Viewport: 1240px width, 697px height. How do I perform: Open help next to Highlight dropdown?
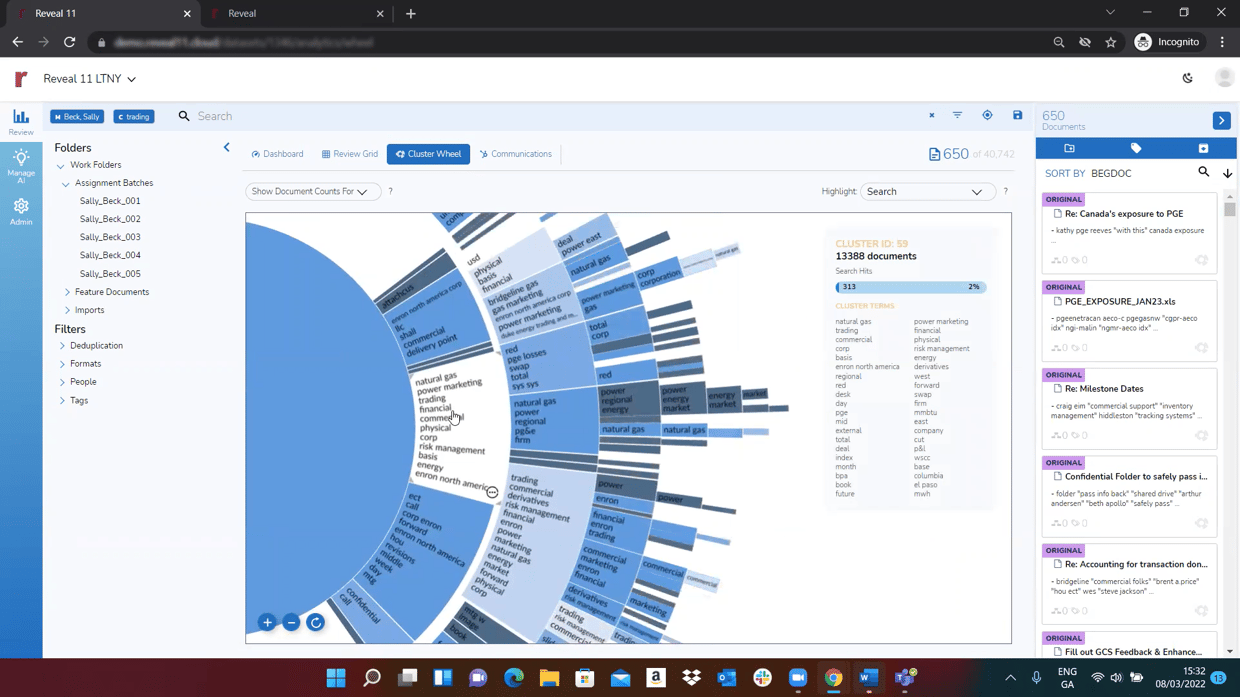(1005, 191)
